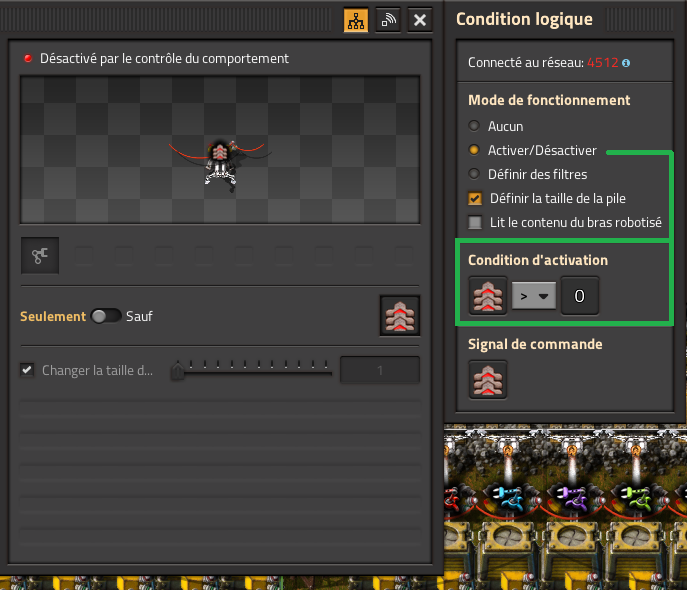Viewport: 687px width, 590px height.
Task: Select the green inserter in the world
Action: coord(636,498)
